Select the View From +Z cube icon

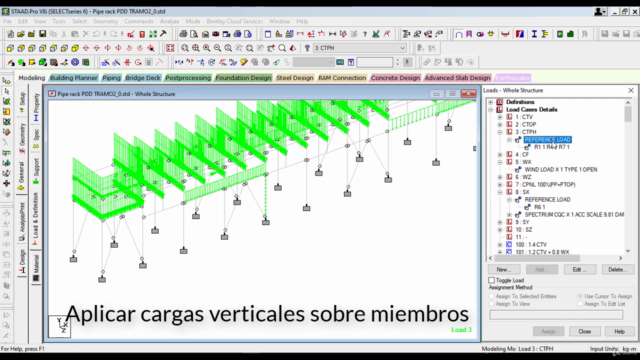pos(10,48)
